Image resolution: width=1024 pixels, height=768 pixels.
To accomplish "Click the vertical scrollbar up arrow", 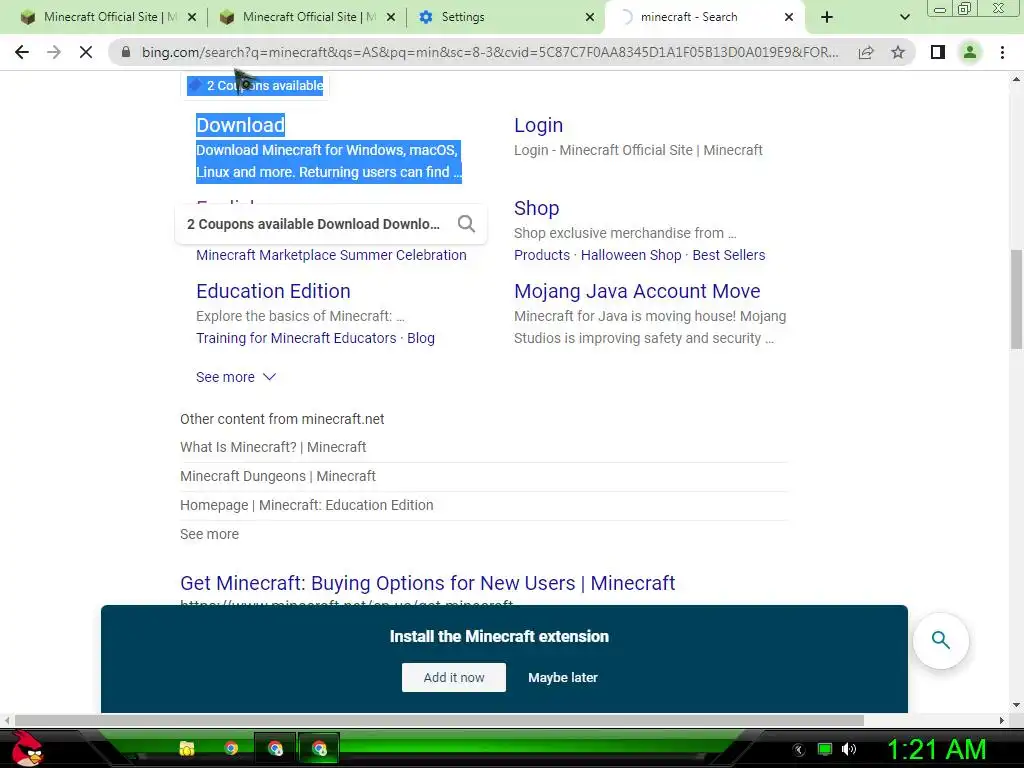I will coord(1016,80).
